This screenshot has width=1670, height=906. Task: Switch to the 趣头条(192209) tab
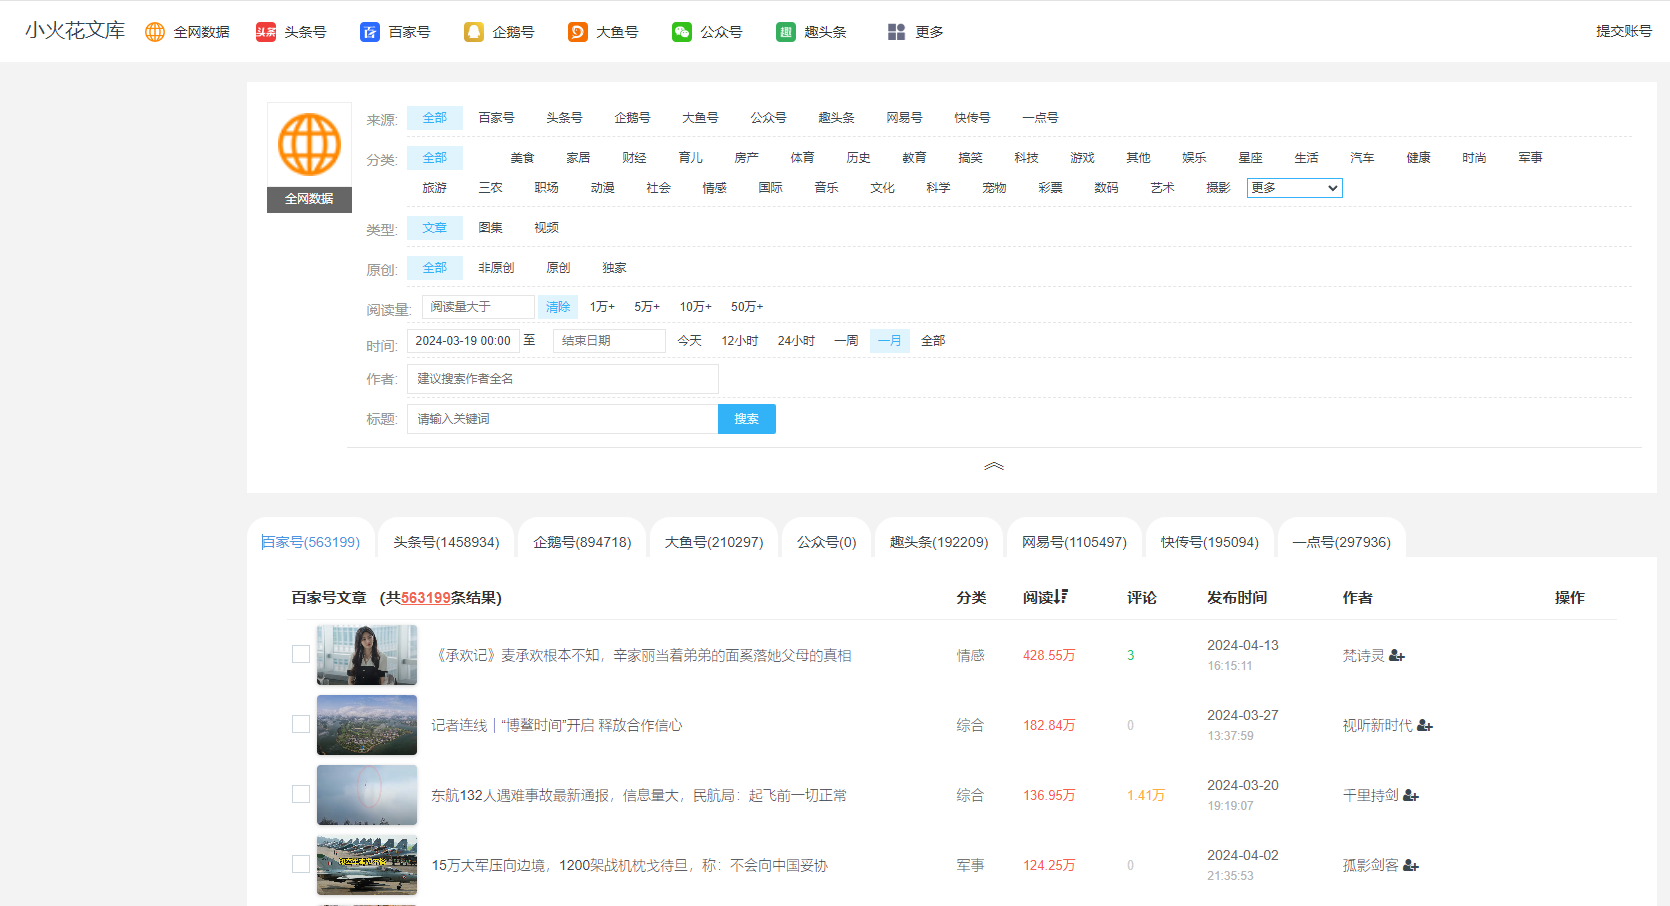pos(939,542)
